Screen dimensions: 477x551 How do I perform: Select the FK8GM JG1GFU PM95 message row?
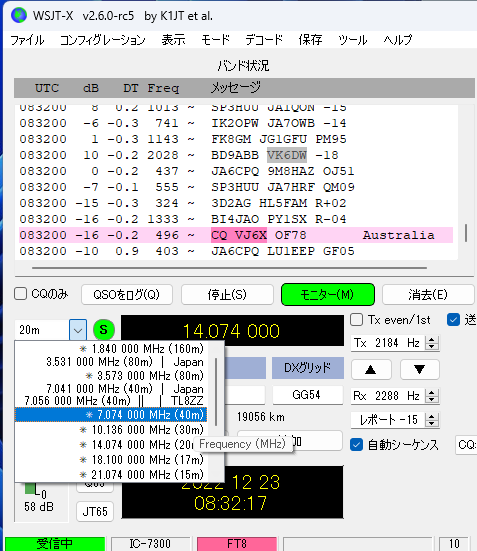point(236,139)
